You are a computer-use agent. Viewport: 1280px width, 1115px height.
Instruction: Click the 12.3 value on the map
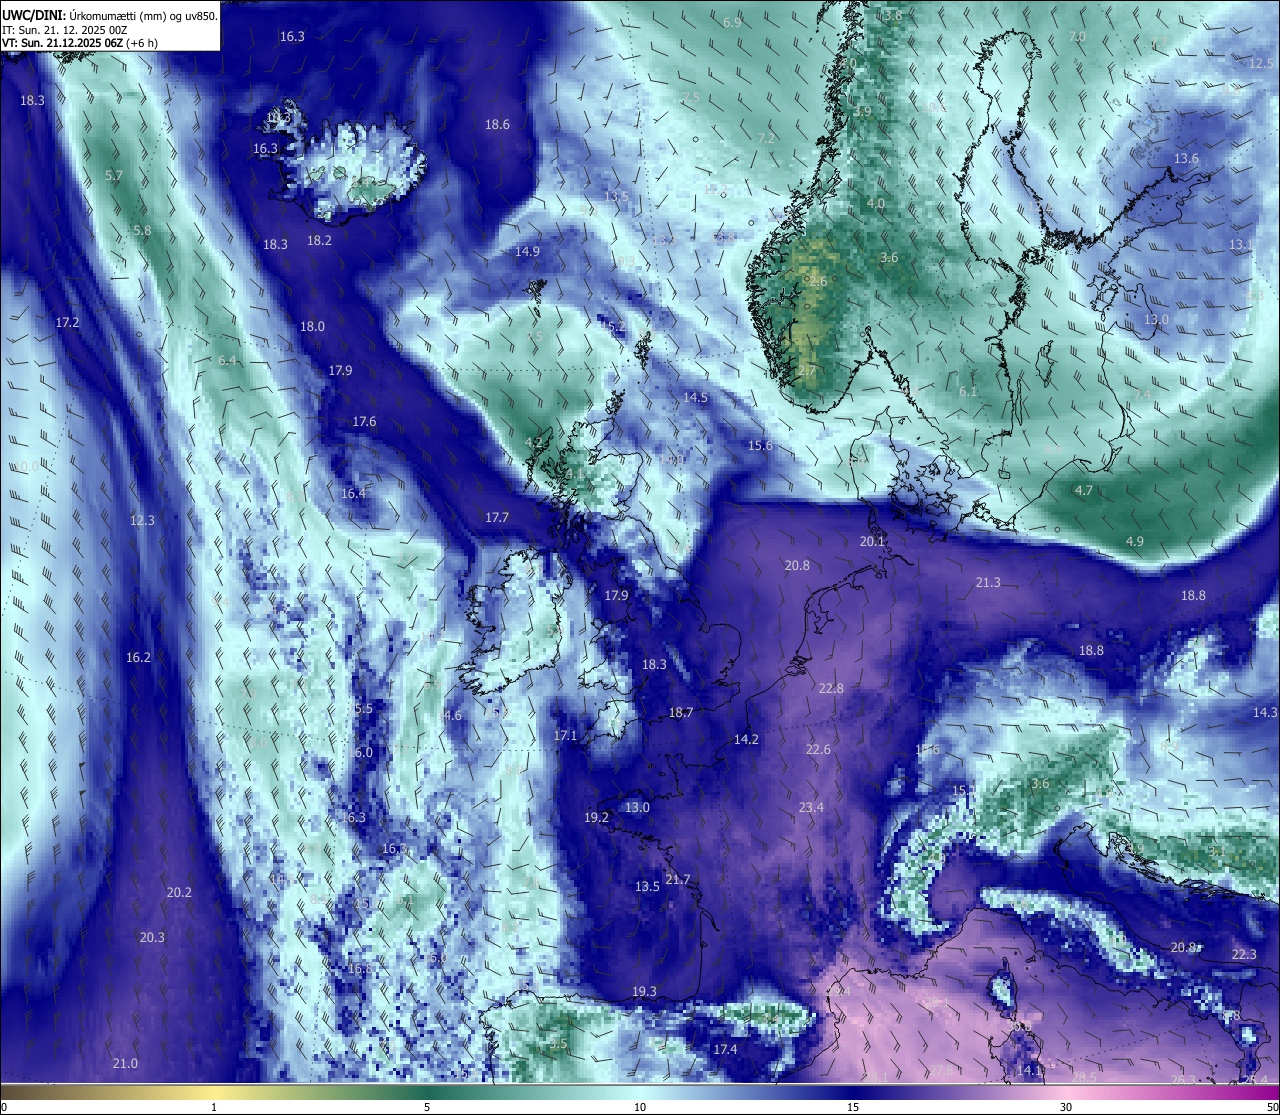(142, 521)
